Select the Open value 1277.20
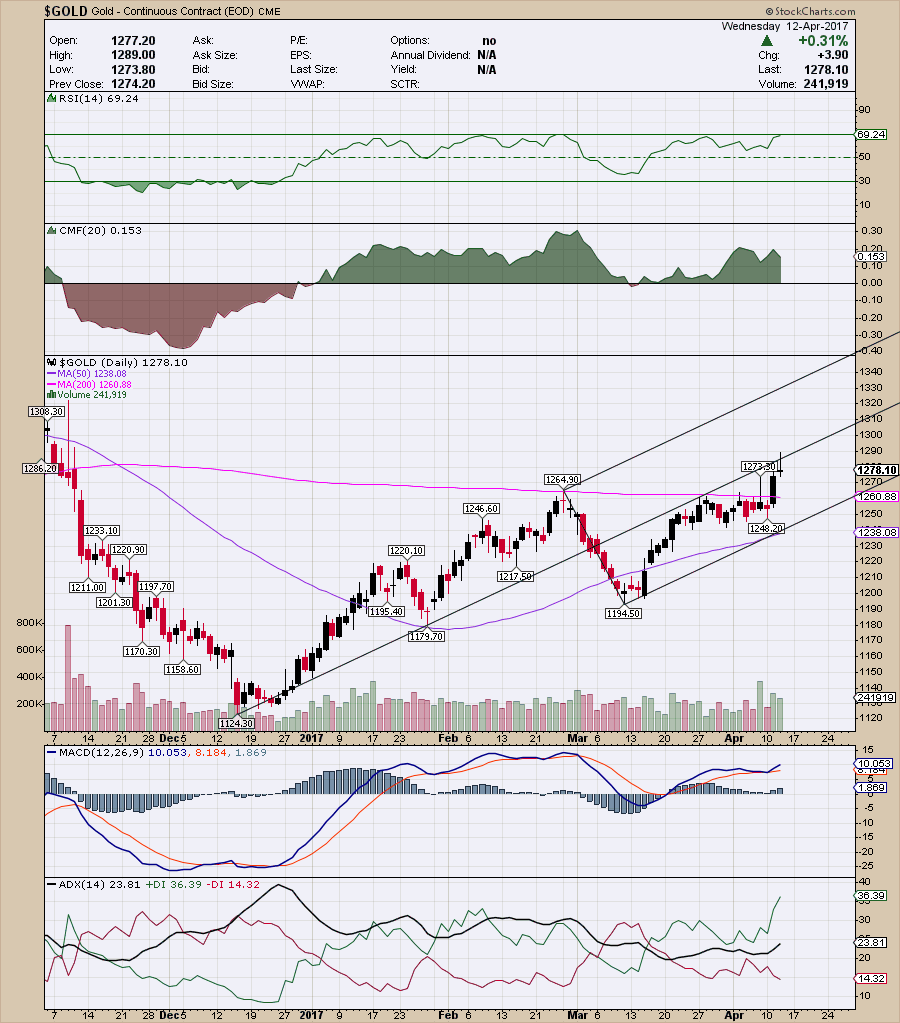The width and height of the screenshot is (900, 1023). click(133, 40)
